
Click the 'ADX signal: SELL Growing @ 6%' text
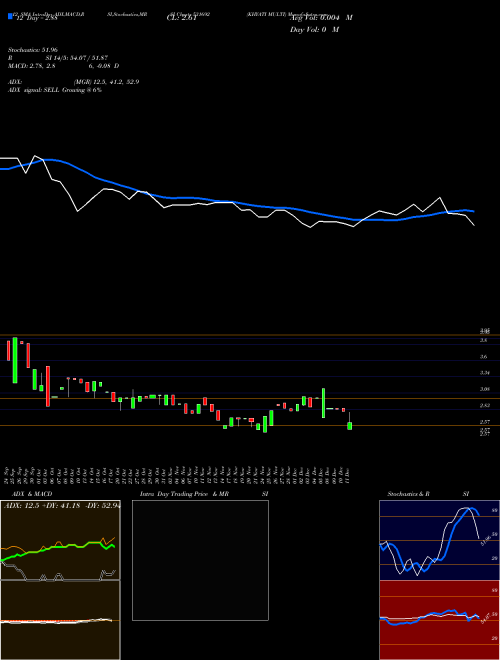(55, 90)
